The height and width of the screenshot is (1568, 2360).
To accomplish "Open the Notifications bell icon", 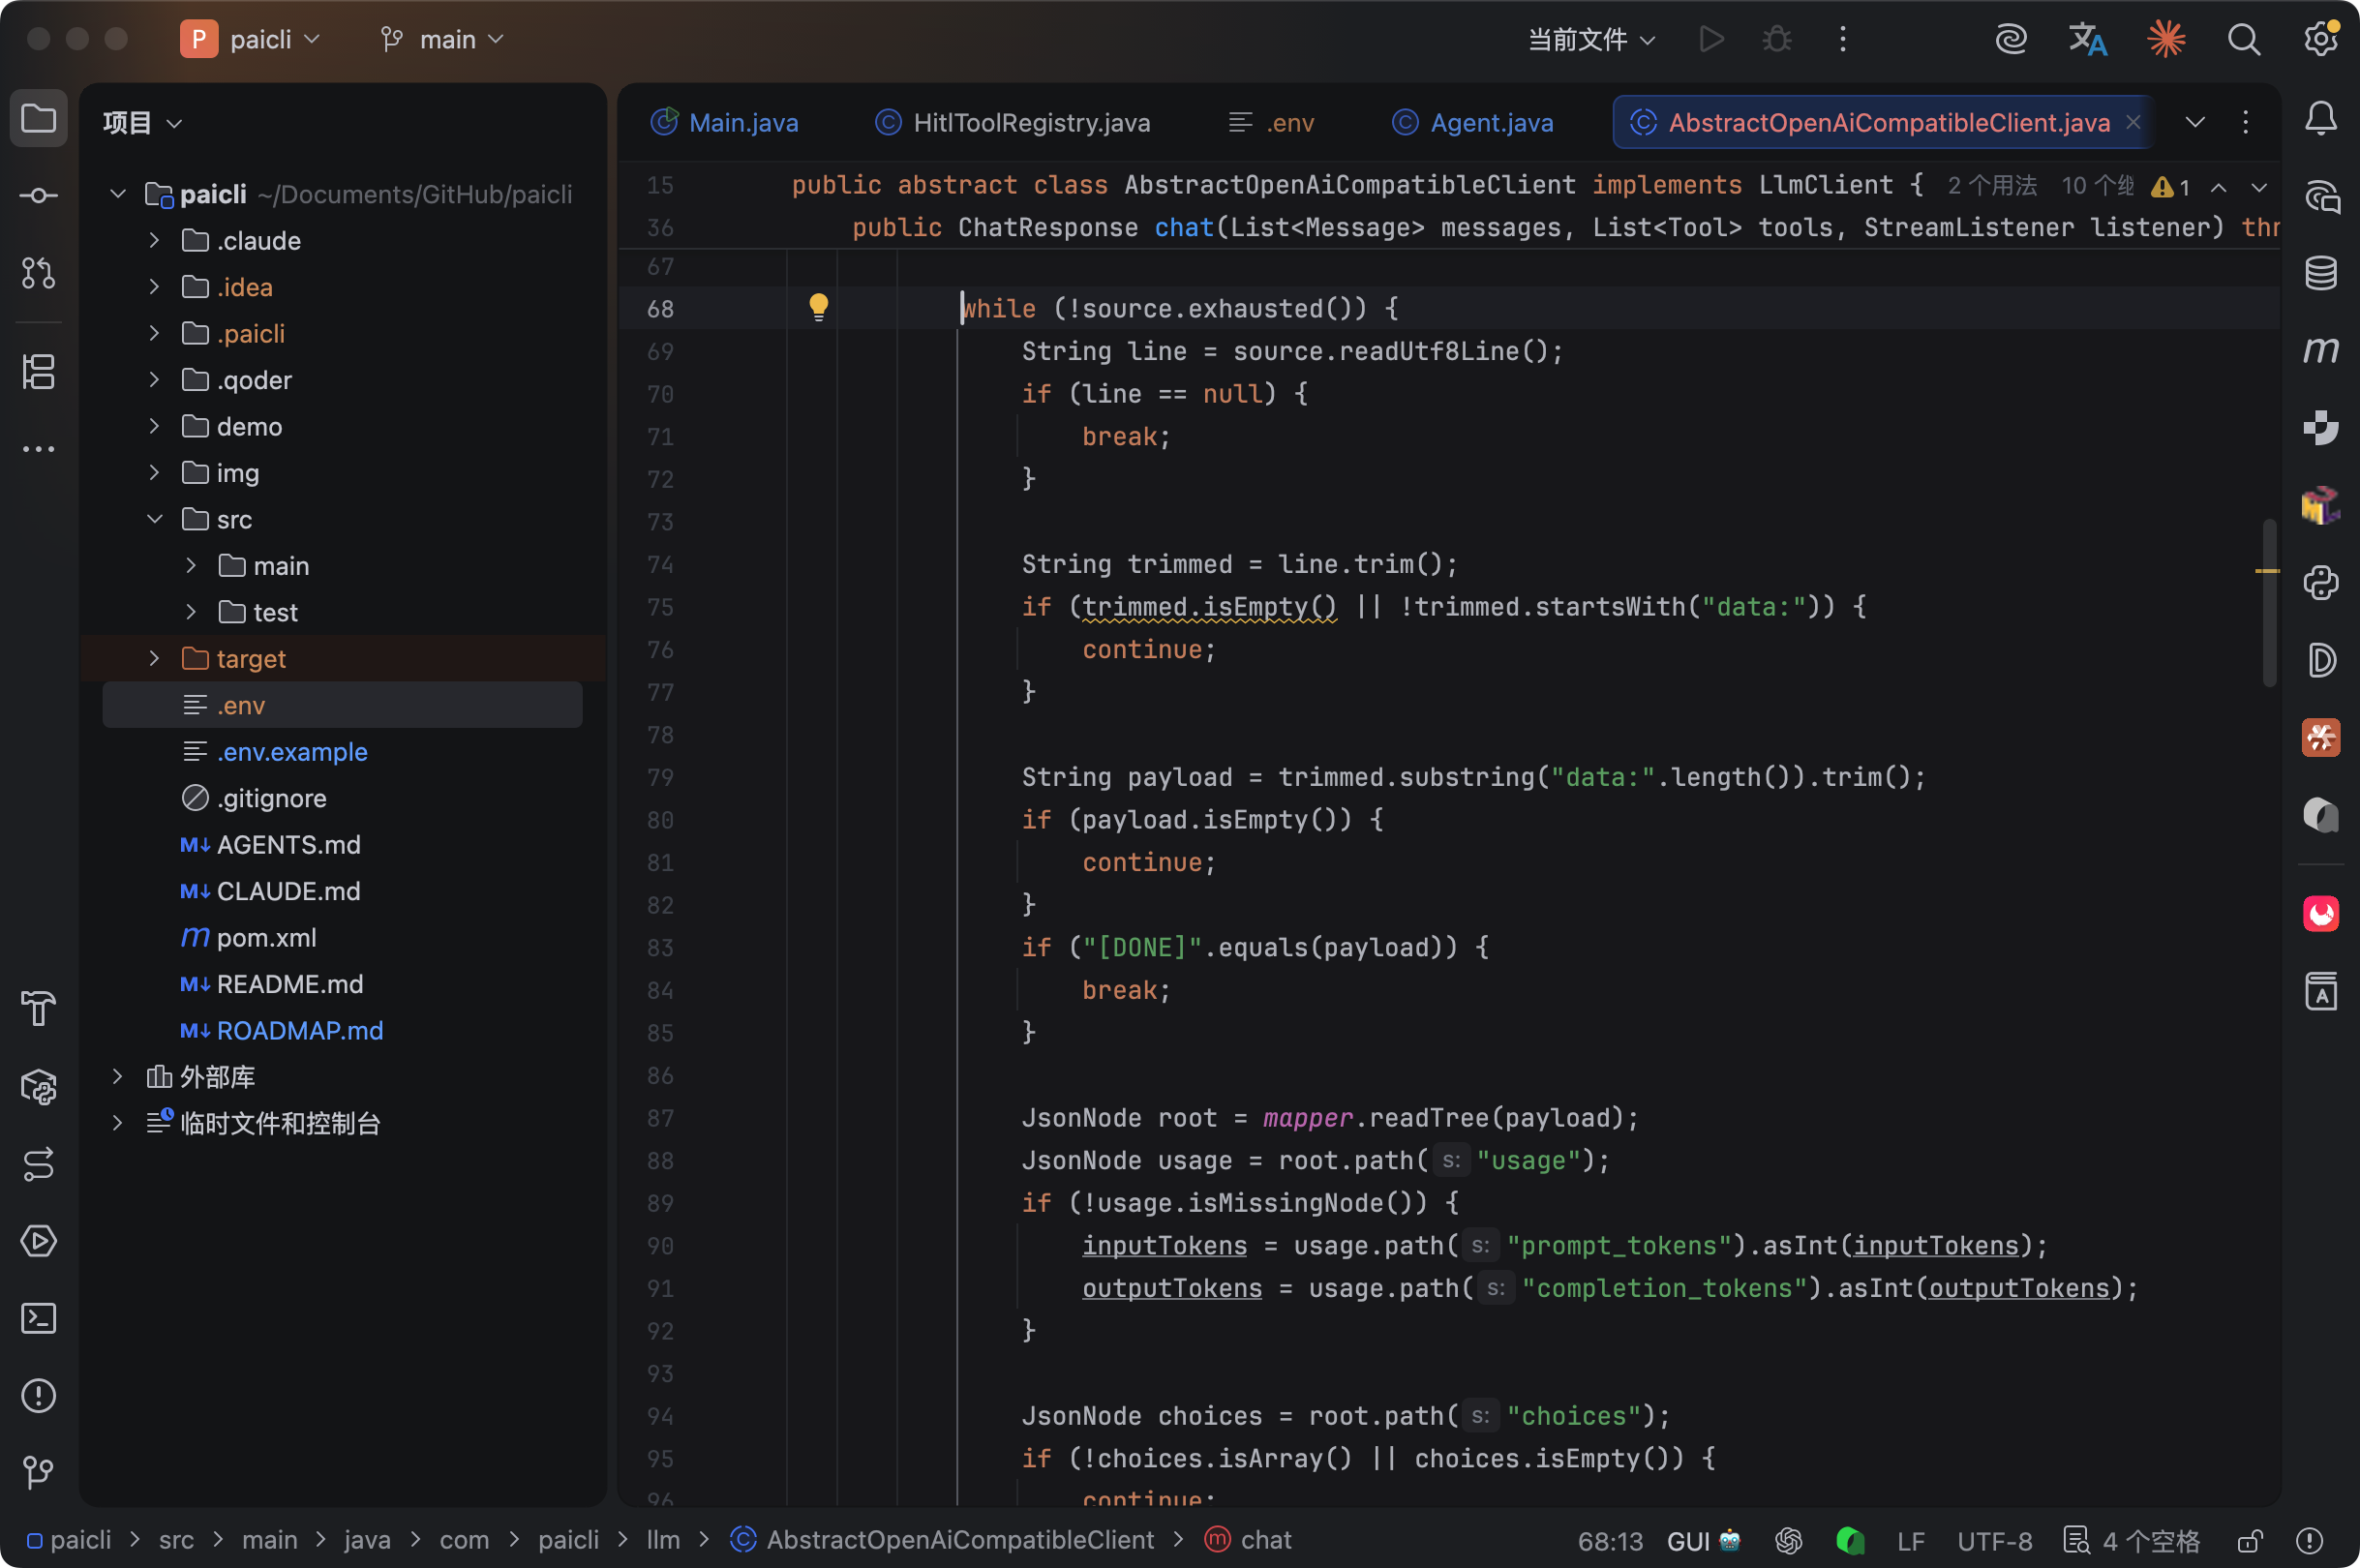I will (x=2320, y=119).
